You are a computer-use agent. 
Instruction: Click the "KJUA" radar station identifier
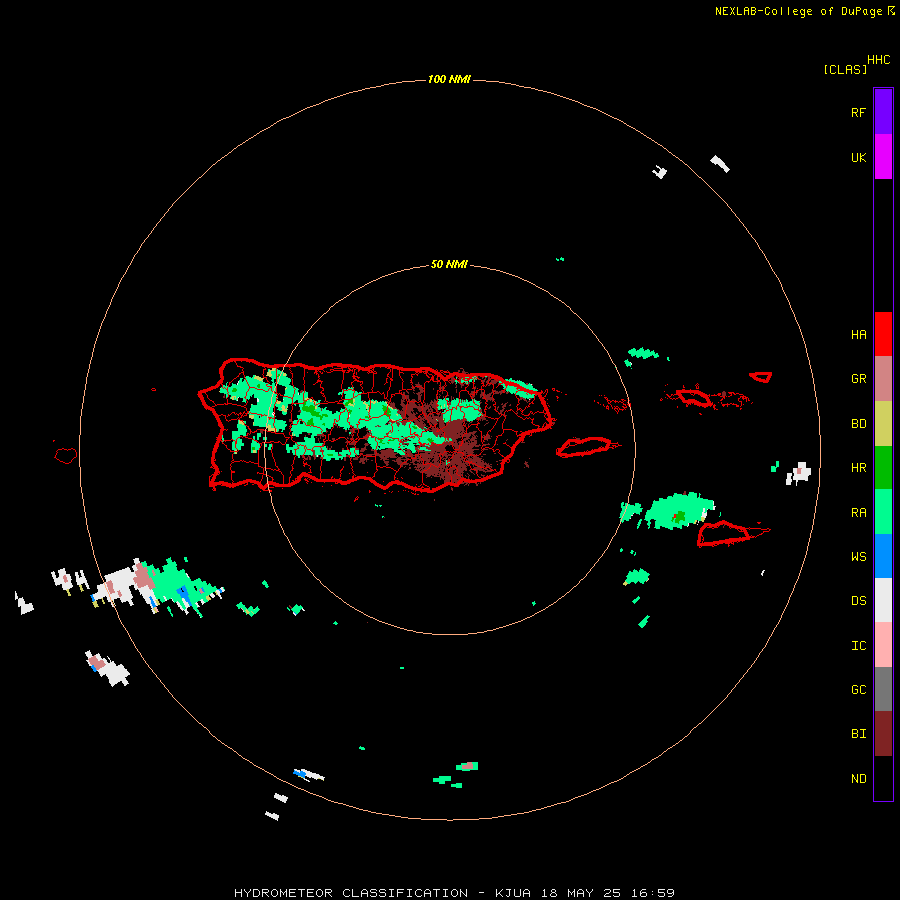[x=513, y=893]
